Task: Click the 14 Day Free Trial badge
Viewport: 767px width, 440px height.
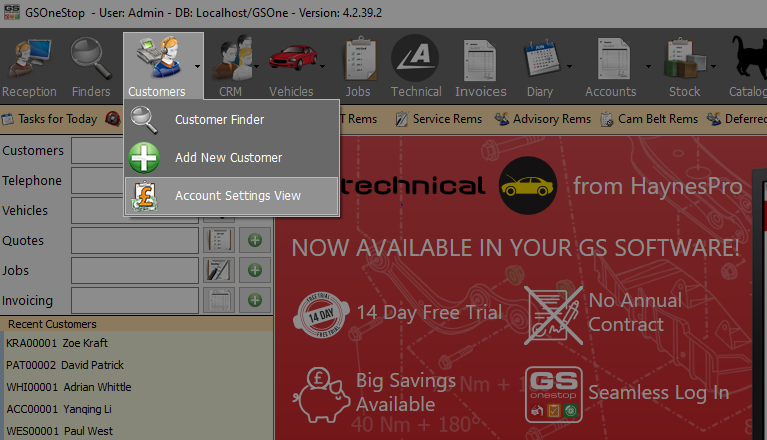Action: (x=321, y=315)
